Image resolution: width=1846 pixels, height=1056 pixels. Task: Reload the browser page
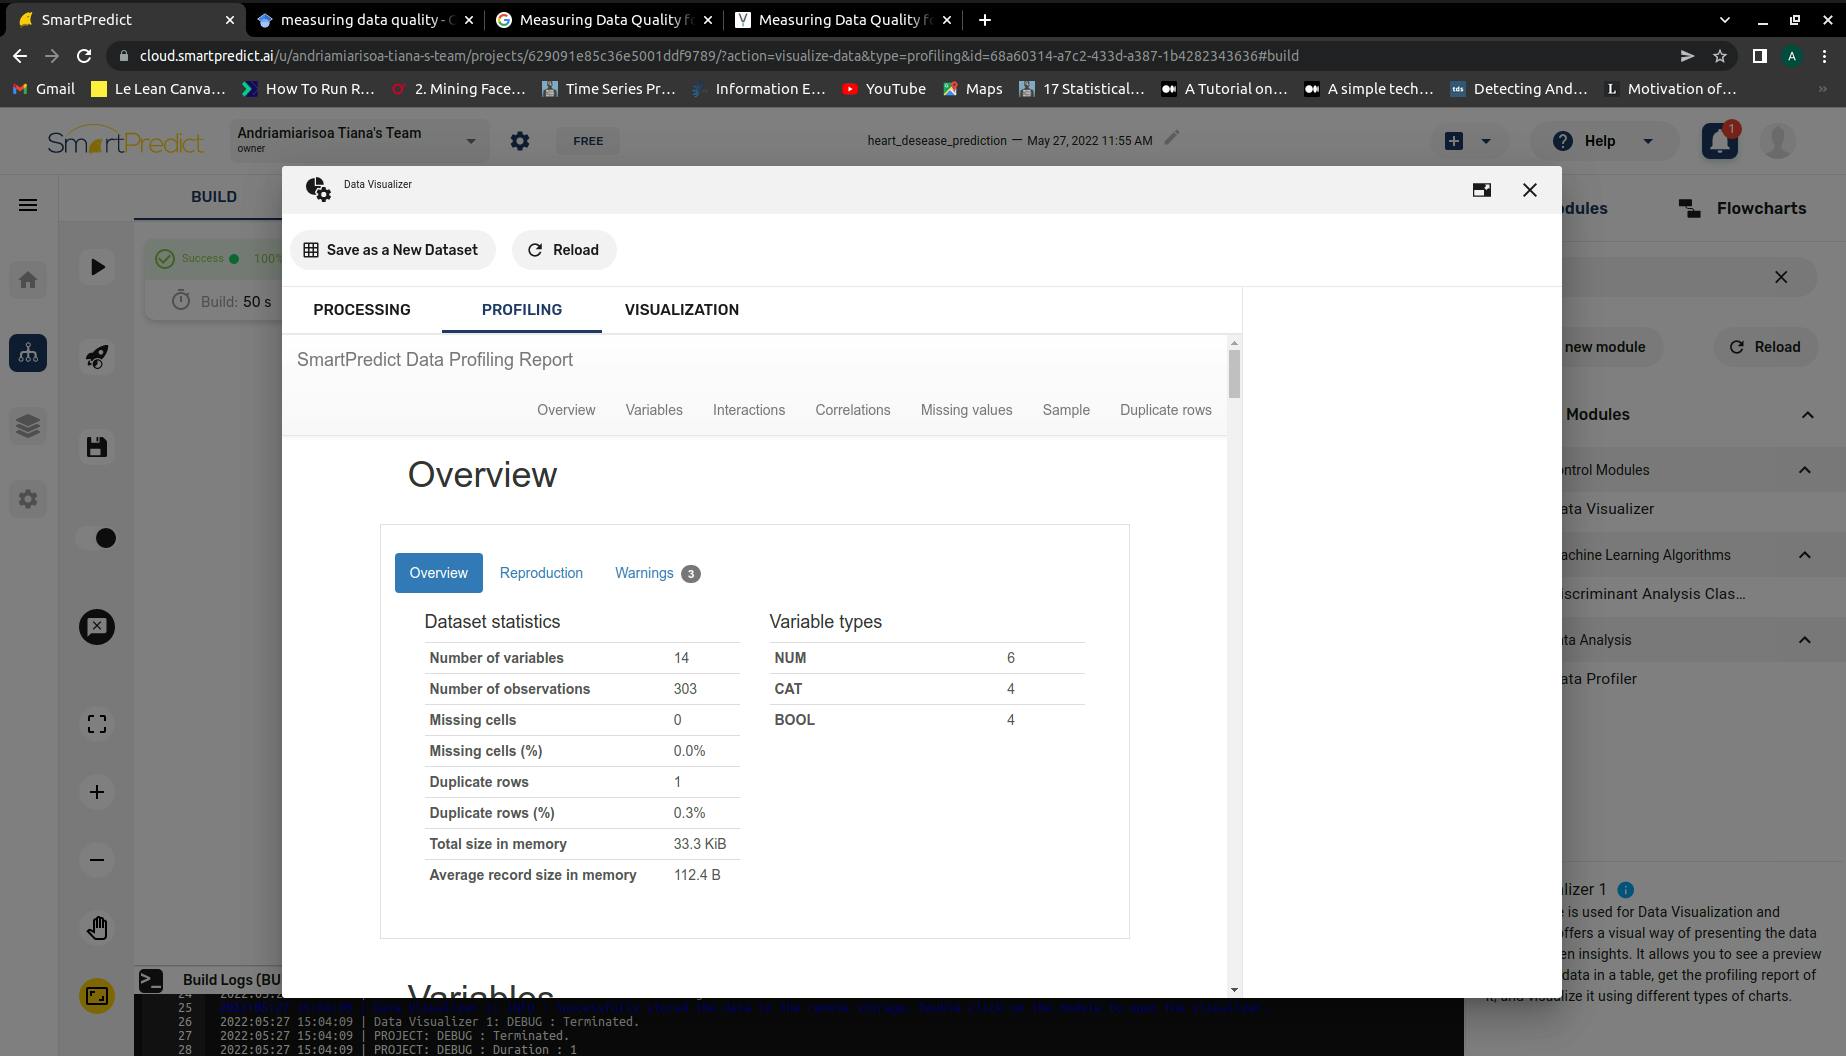click(84, 56)
